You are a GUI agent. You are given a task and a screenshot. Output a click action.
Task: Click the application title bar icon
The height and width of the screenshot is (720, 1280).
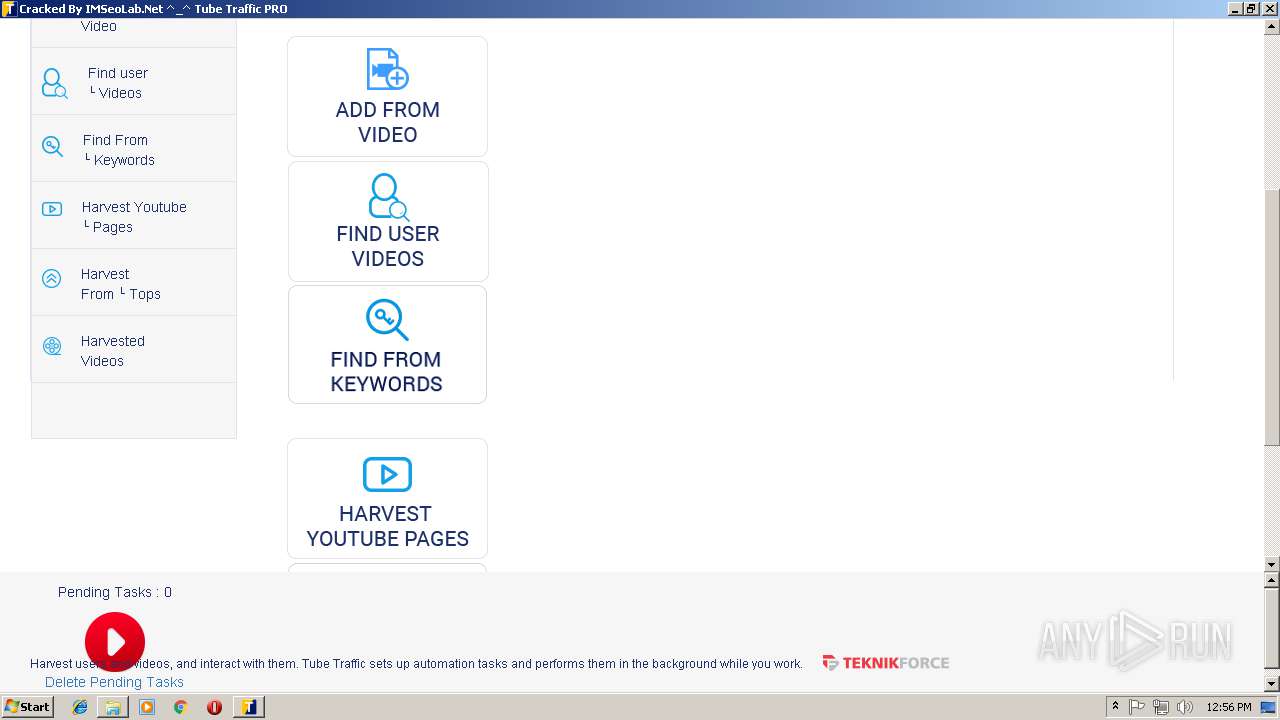[x=9, y=9]
